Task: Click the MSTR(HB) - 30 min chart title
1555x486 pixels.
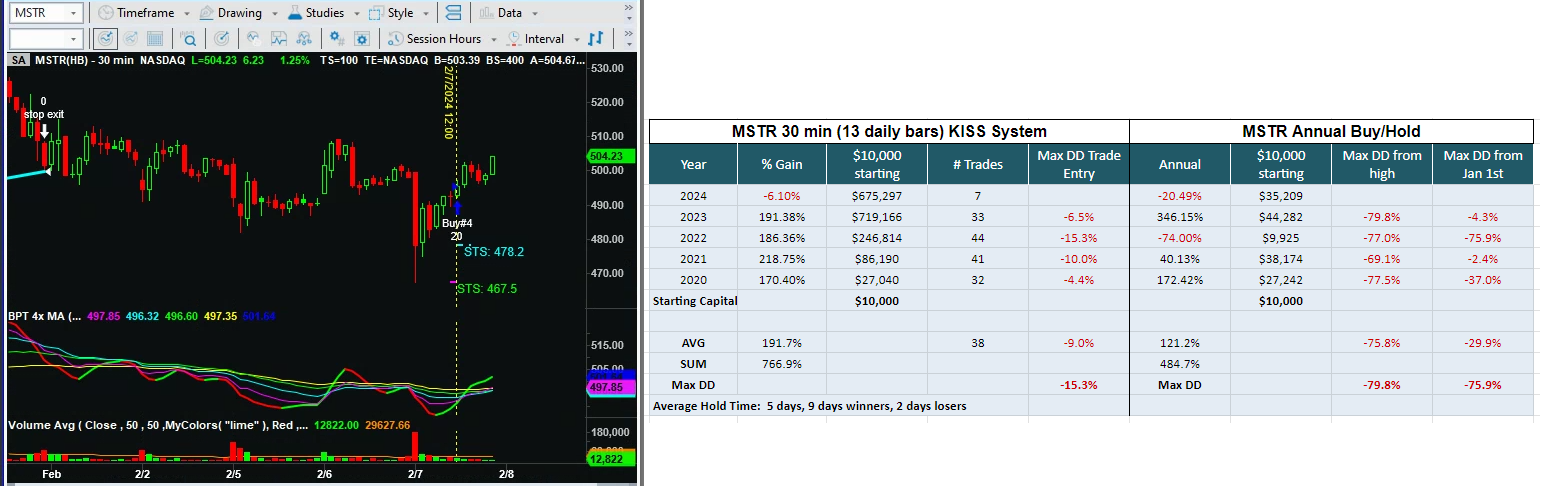Action: 82,60
